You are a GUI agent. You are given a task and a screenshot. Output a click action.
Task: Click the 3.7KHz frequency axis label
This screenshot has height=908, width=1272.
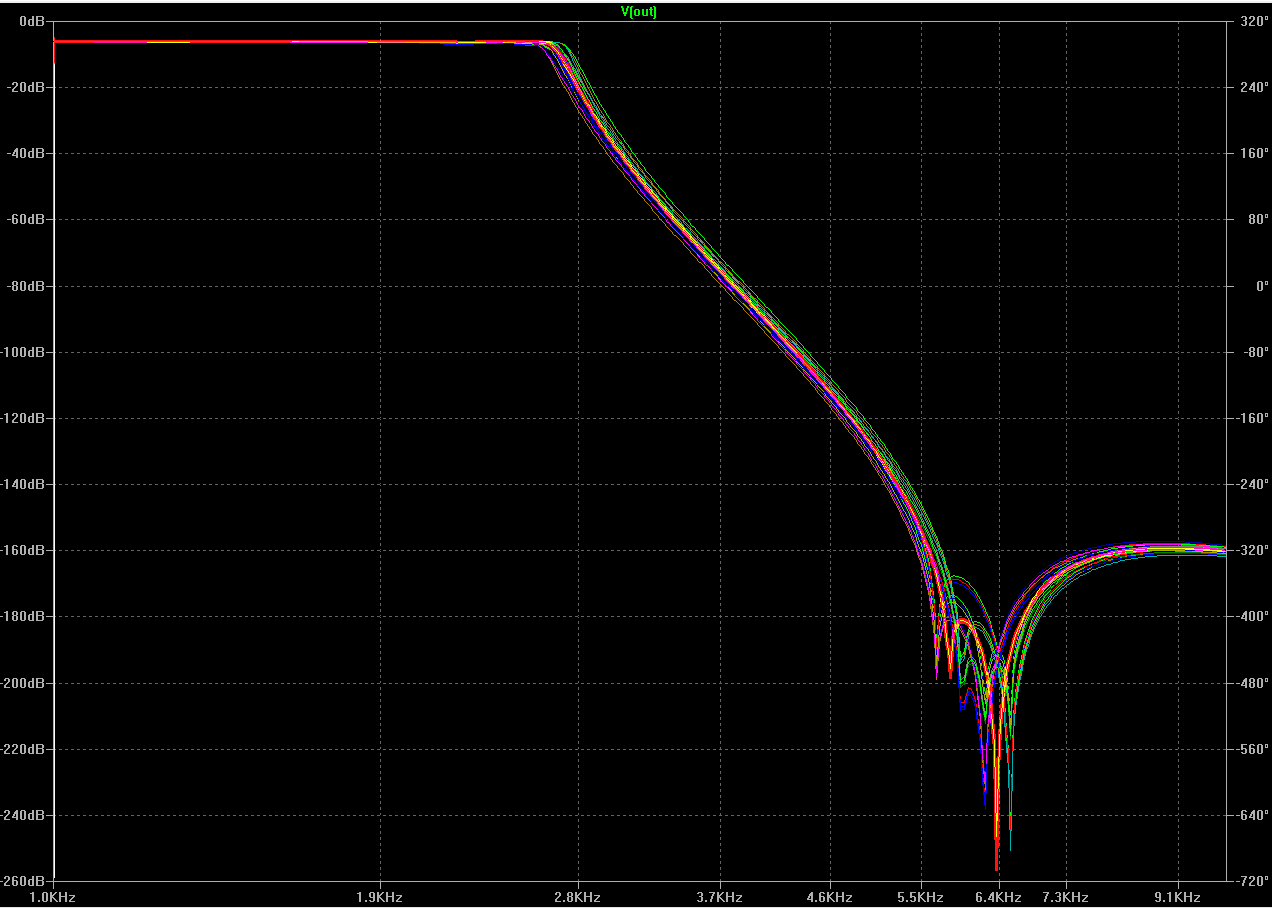tap(720, 897)
